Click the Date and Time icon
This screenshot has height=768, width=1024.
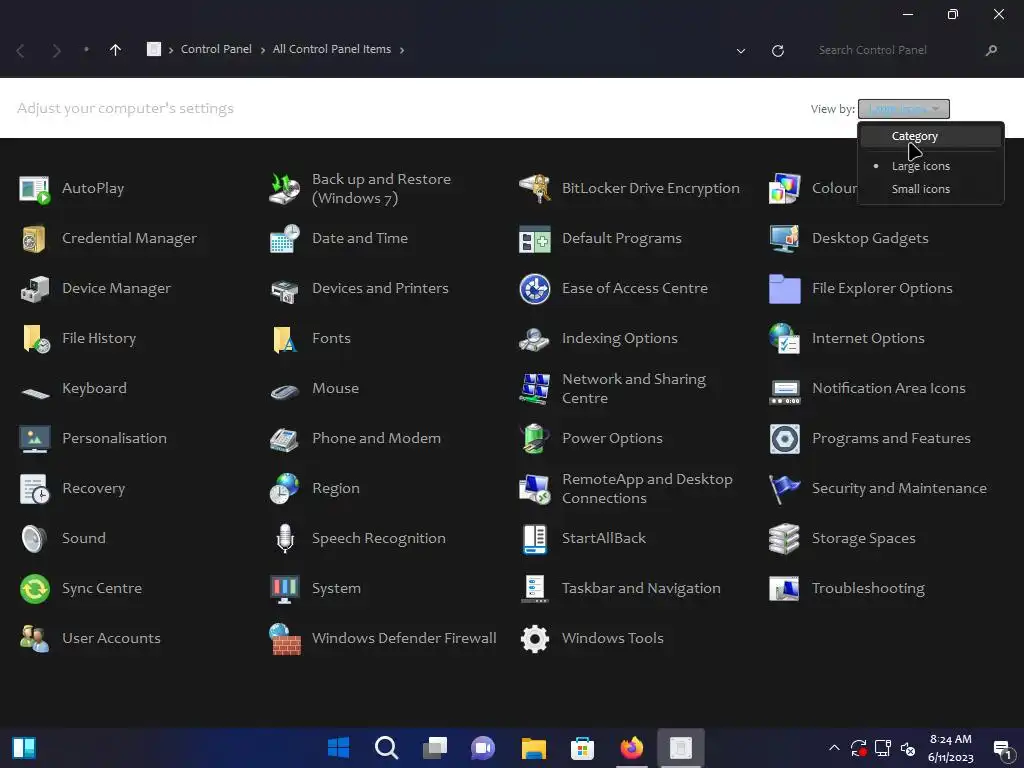pos(285,239)
